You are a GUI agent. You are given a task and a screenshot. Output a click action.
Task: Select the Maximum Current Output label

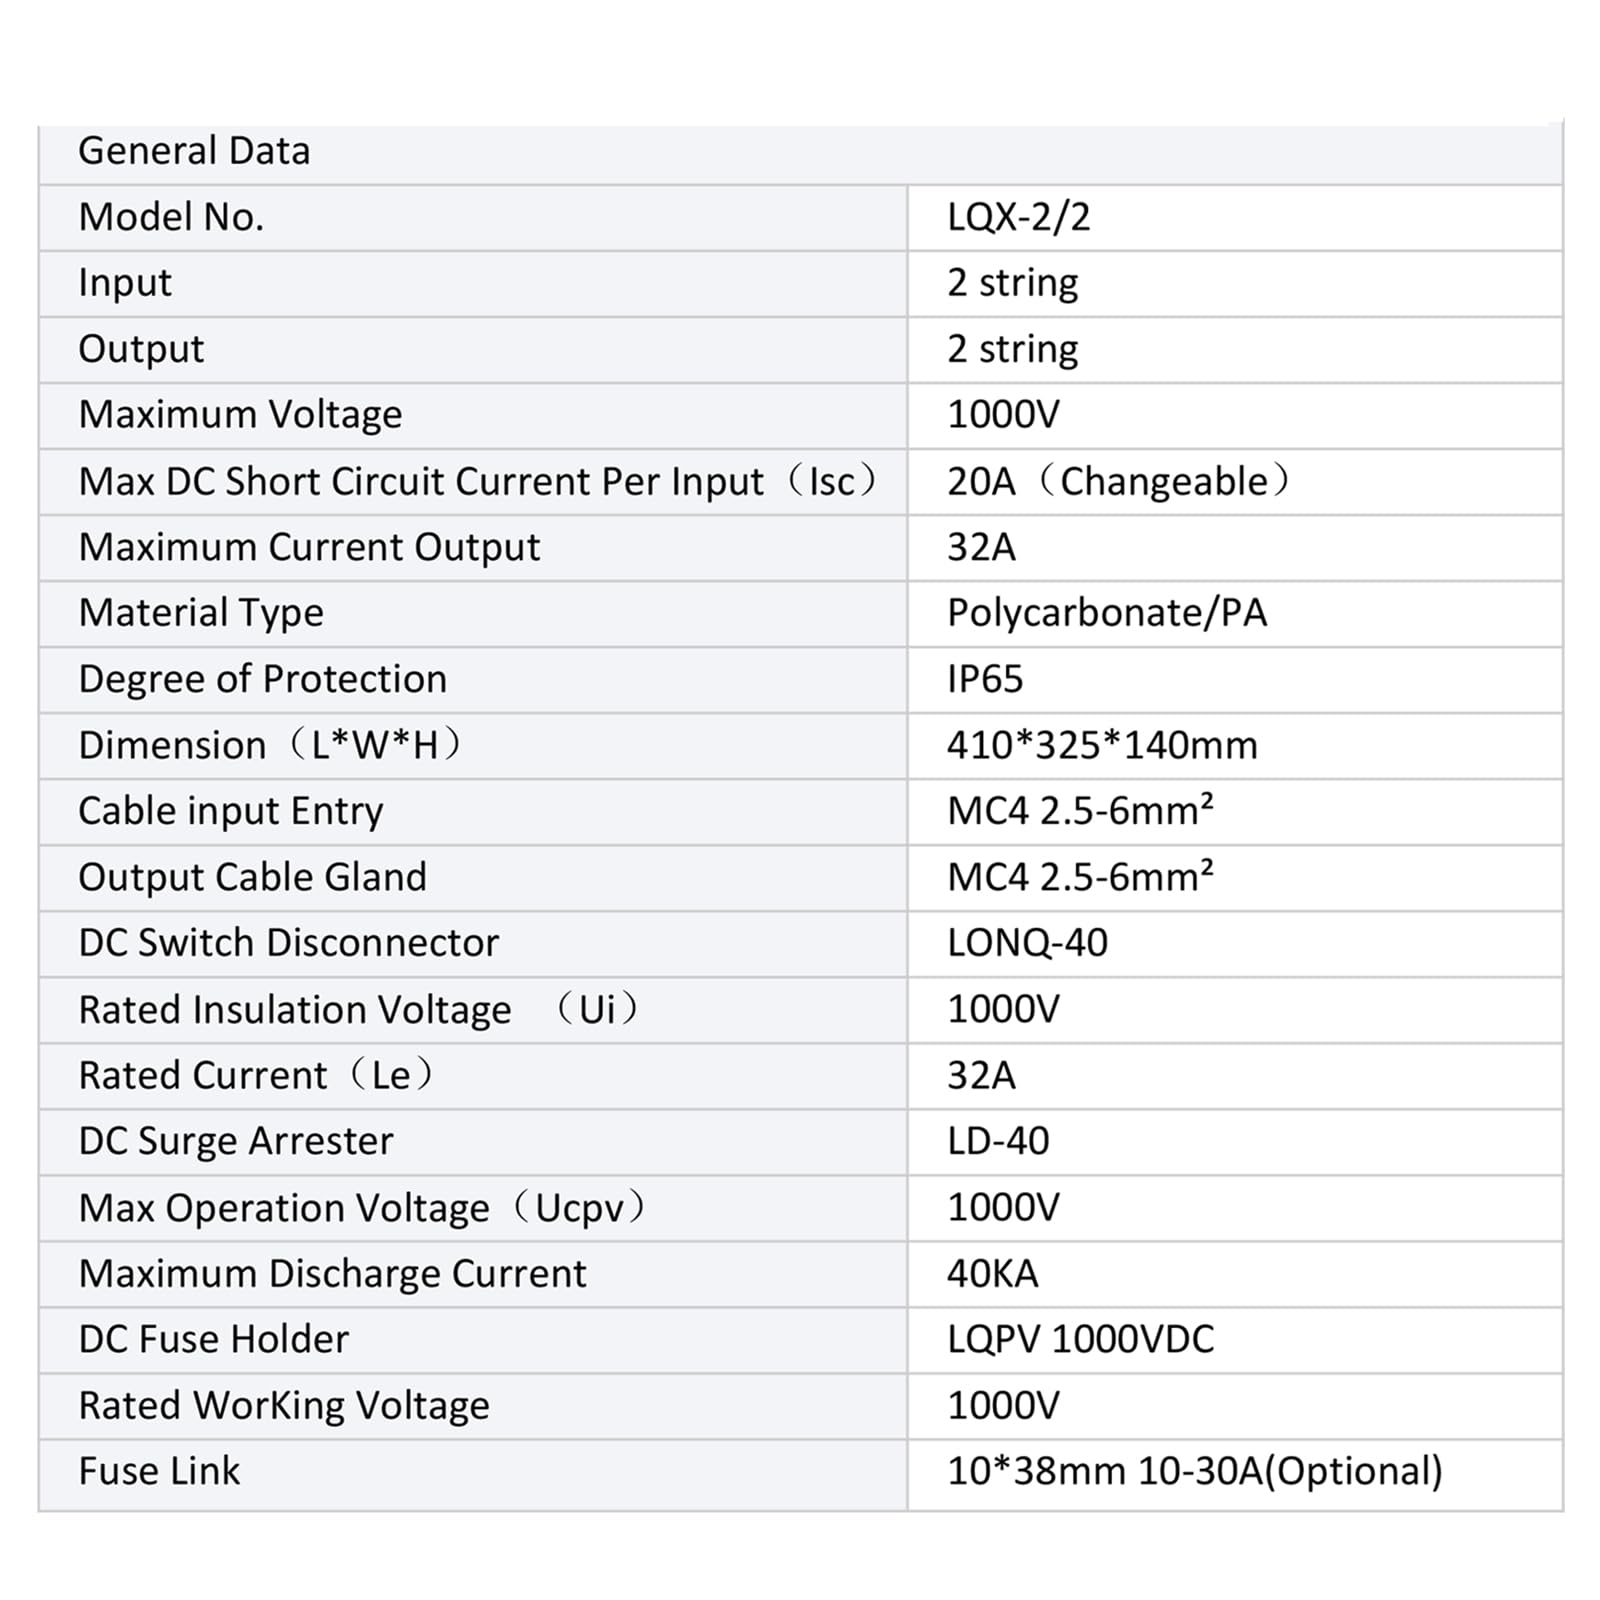[309, 547]
